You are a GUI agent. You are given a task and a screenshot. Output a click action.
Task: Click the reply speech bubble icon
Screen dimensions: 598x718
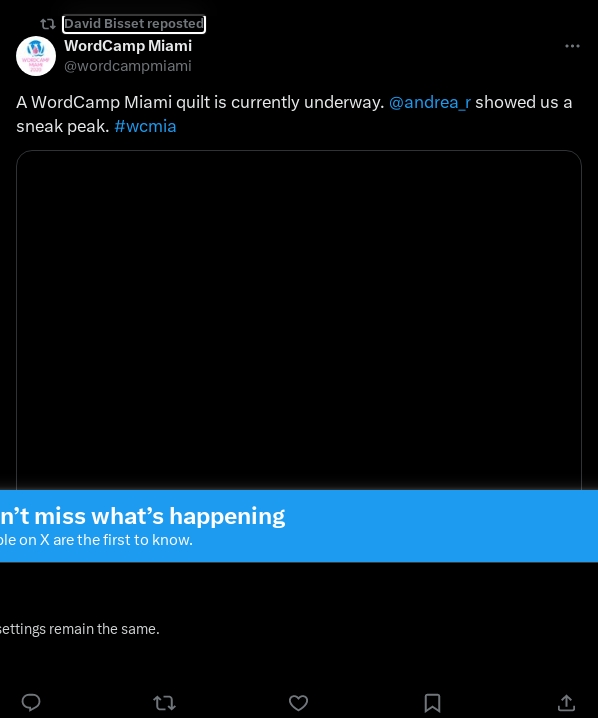click(x=31, y=702)
